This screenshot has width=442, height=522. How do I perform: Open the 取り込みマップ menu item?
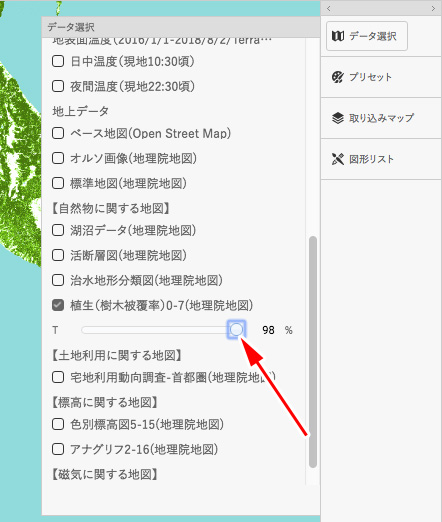coord(381,118)
